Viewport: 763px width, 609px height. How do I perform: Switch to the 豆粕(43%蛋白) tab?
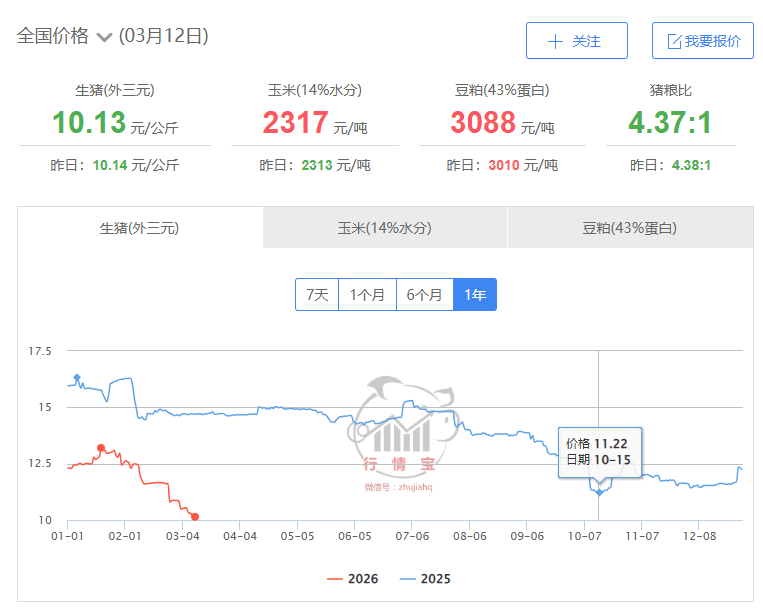coord(630,228)
